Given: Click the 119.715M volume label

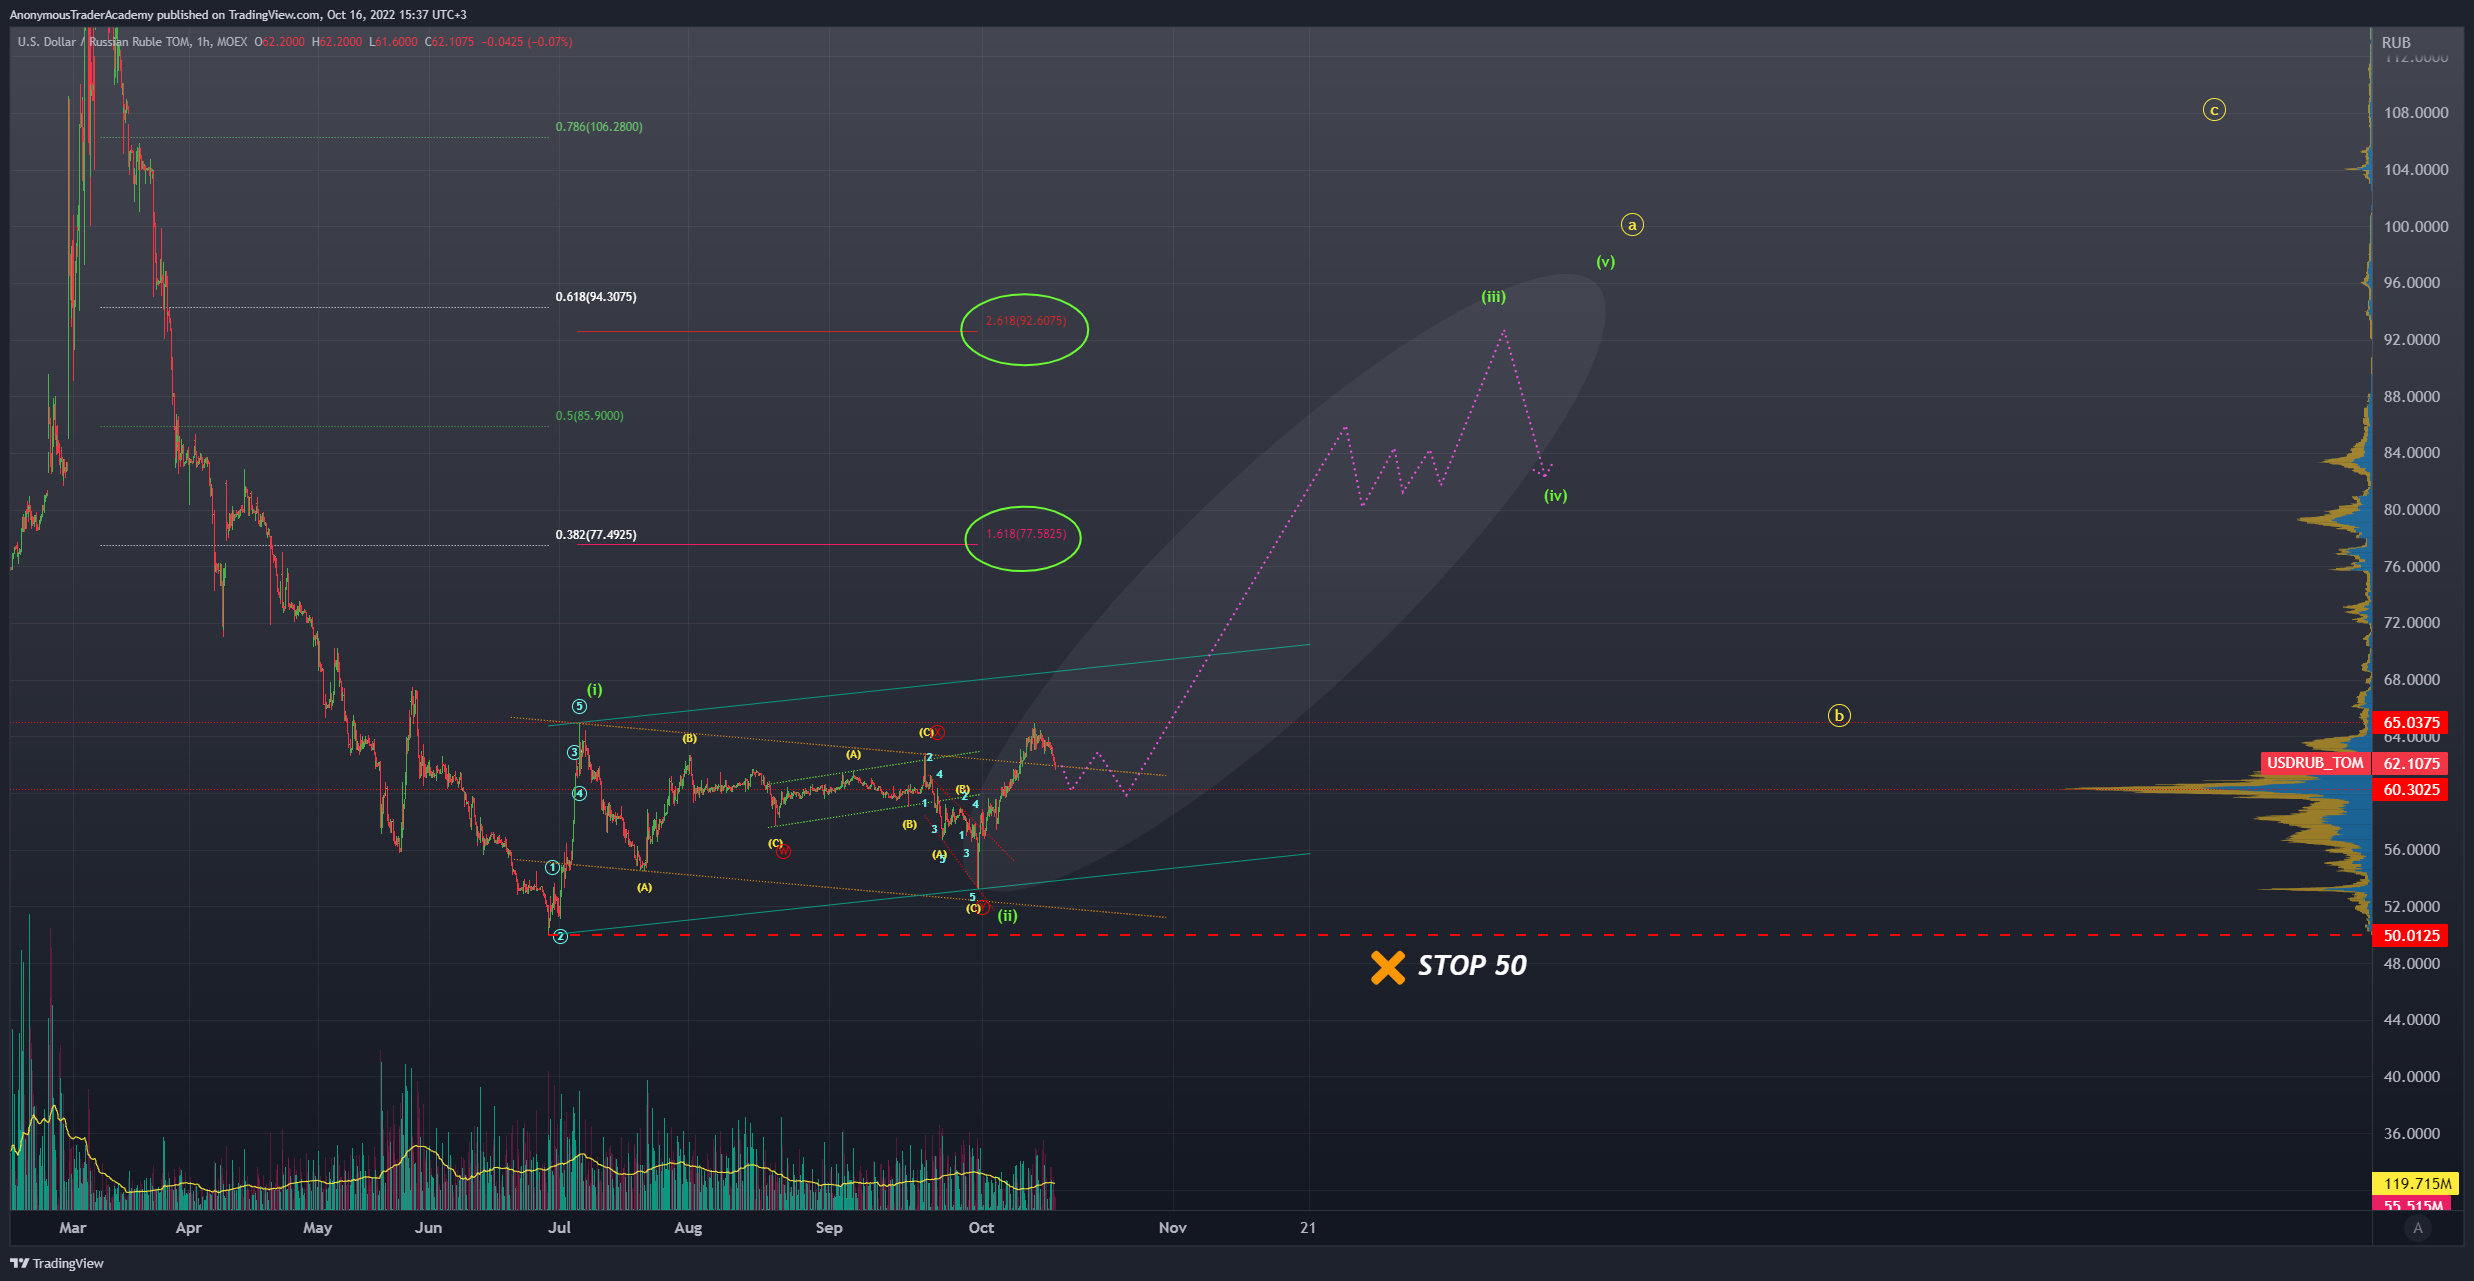Looking at the screenshot, I should pyautogui.click(x=2417, y=1183).
